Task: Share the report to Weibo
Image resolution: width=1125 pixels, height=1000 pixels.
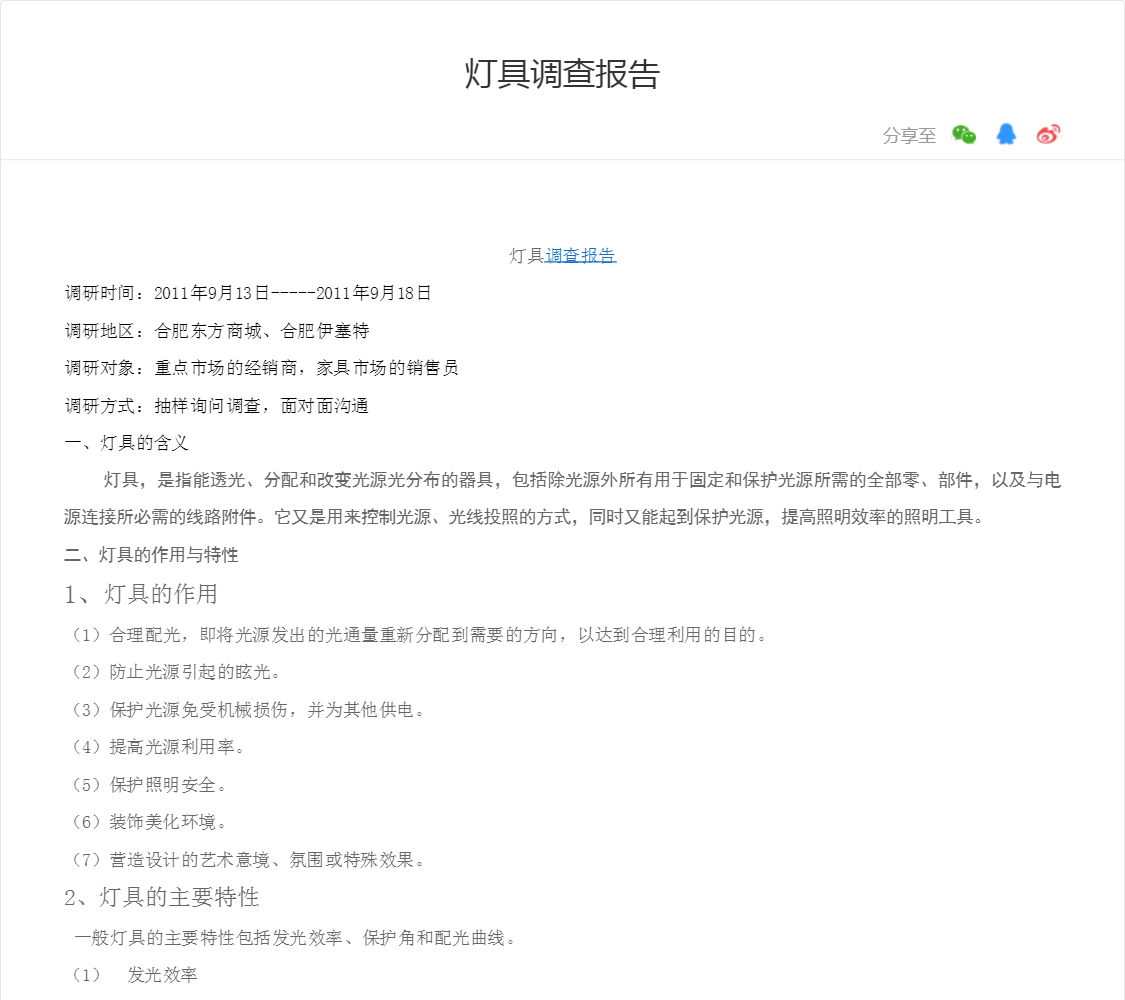Action: [1048, 134]
